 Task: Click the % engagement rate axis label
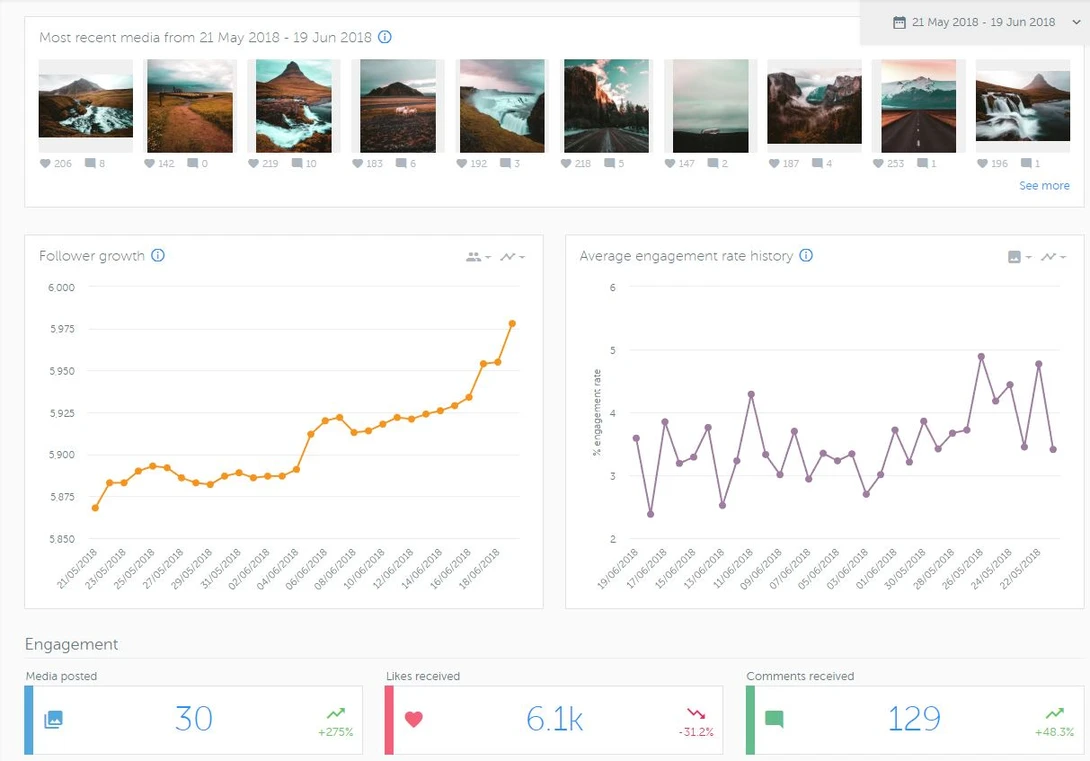[596, 412]
